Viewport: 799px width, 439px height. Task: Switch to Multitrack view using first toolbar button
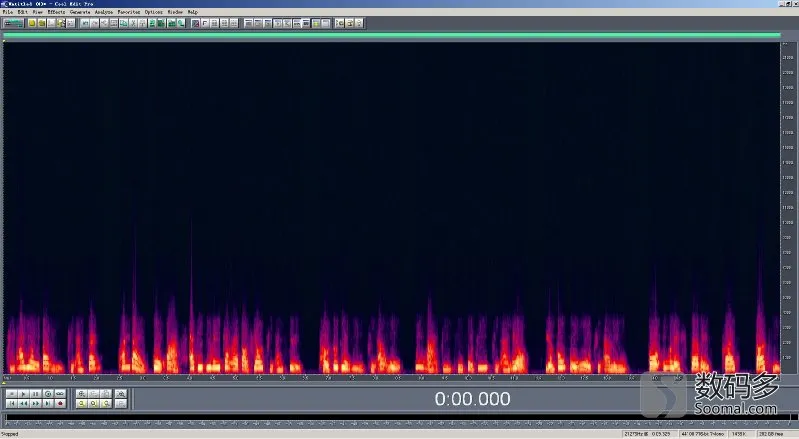14,23
